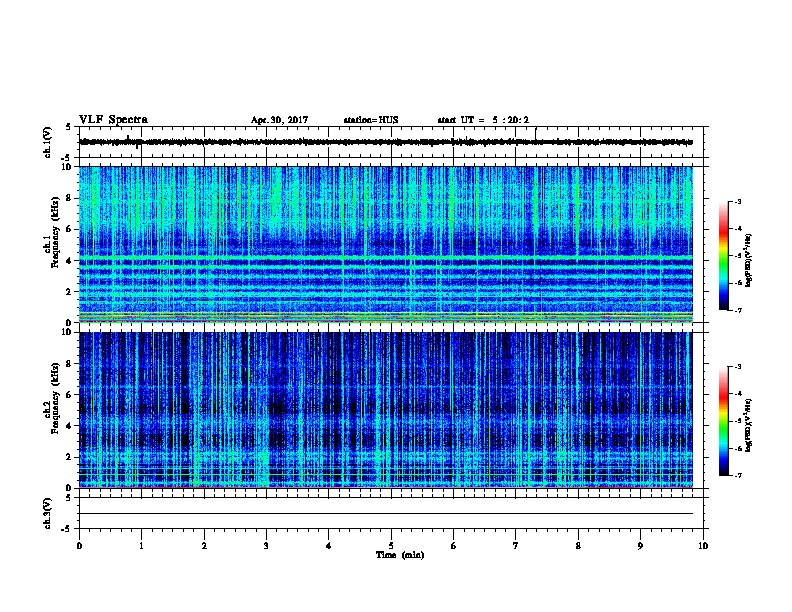Click the "VLF Spectra" plot title

tap(113, 120)
